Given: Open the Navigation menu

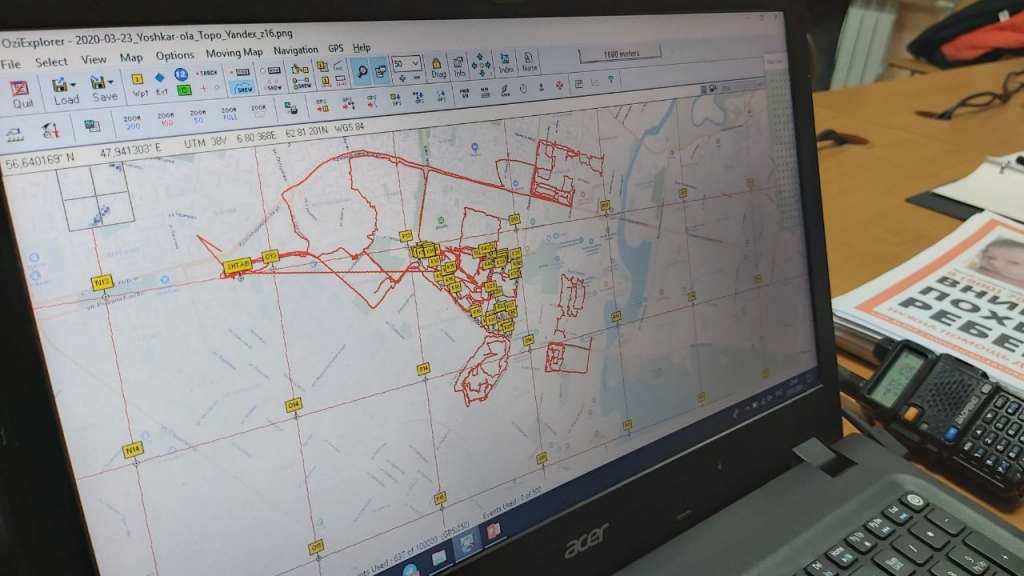Looking at the screenshot, I should pyautogui.click(x=295, y=50).
